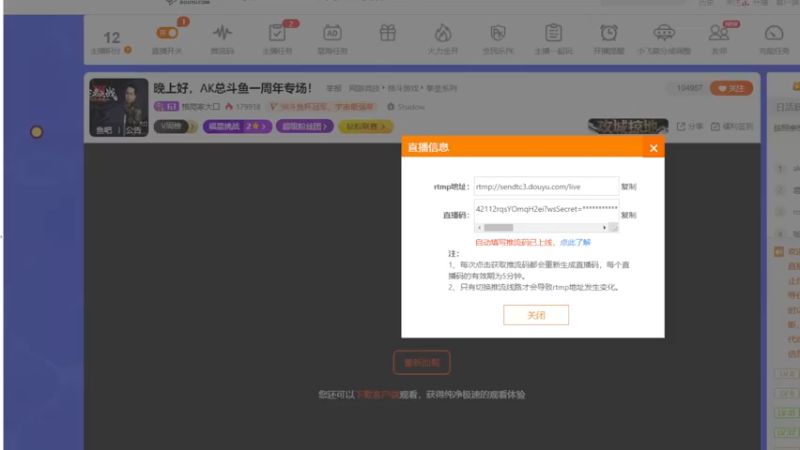The width and height of the screenshot is (800, 450).
Task: Click the stream key scrollbar right arrow
Action: (x=605, y=228)
